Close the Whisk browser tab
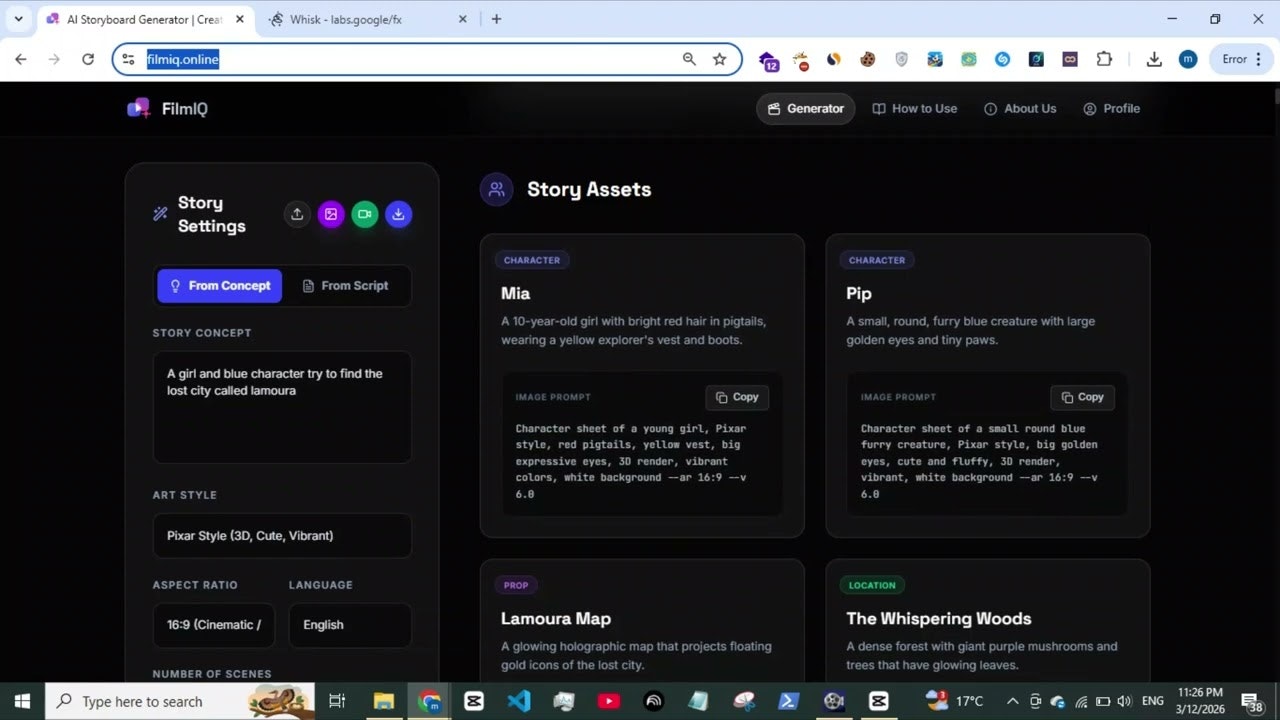The width and height of the screenshot is (1280, 720). tap(463, 19)
